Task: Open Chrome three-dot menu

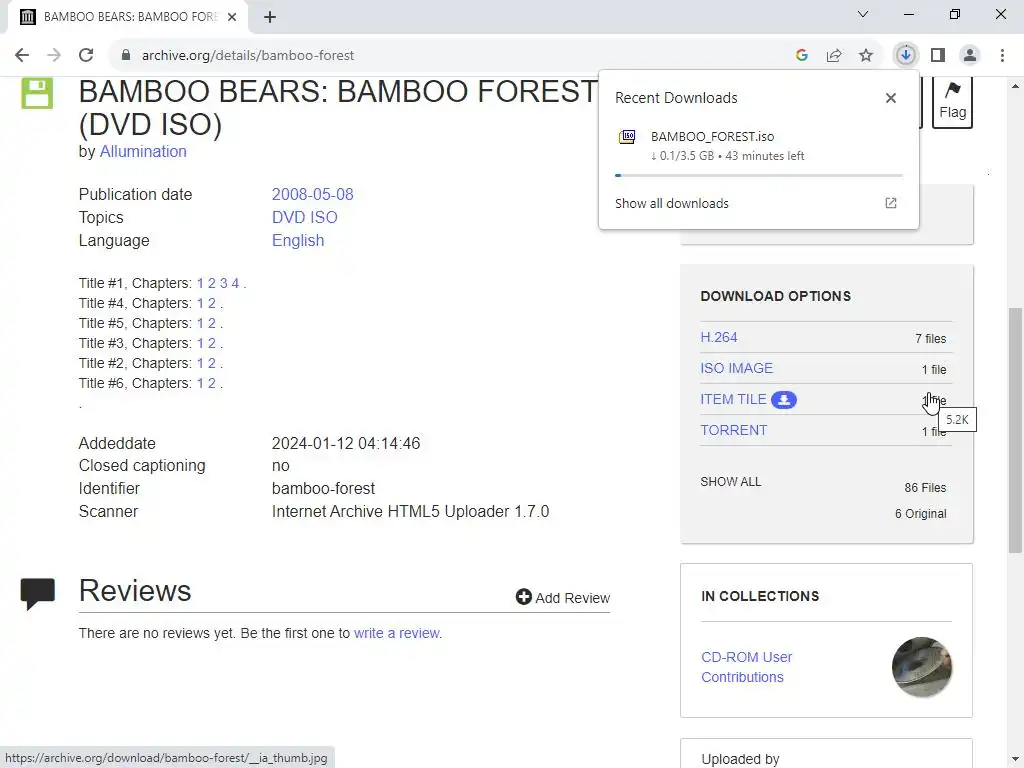Action: pyautogui.click(x=1002, y=56)
